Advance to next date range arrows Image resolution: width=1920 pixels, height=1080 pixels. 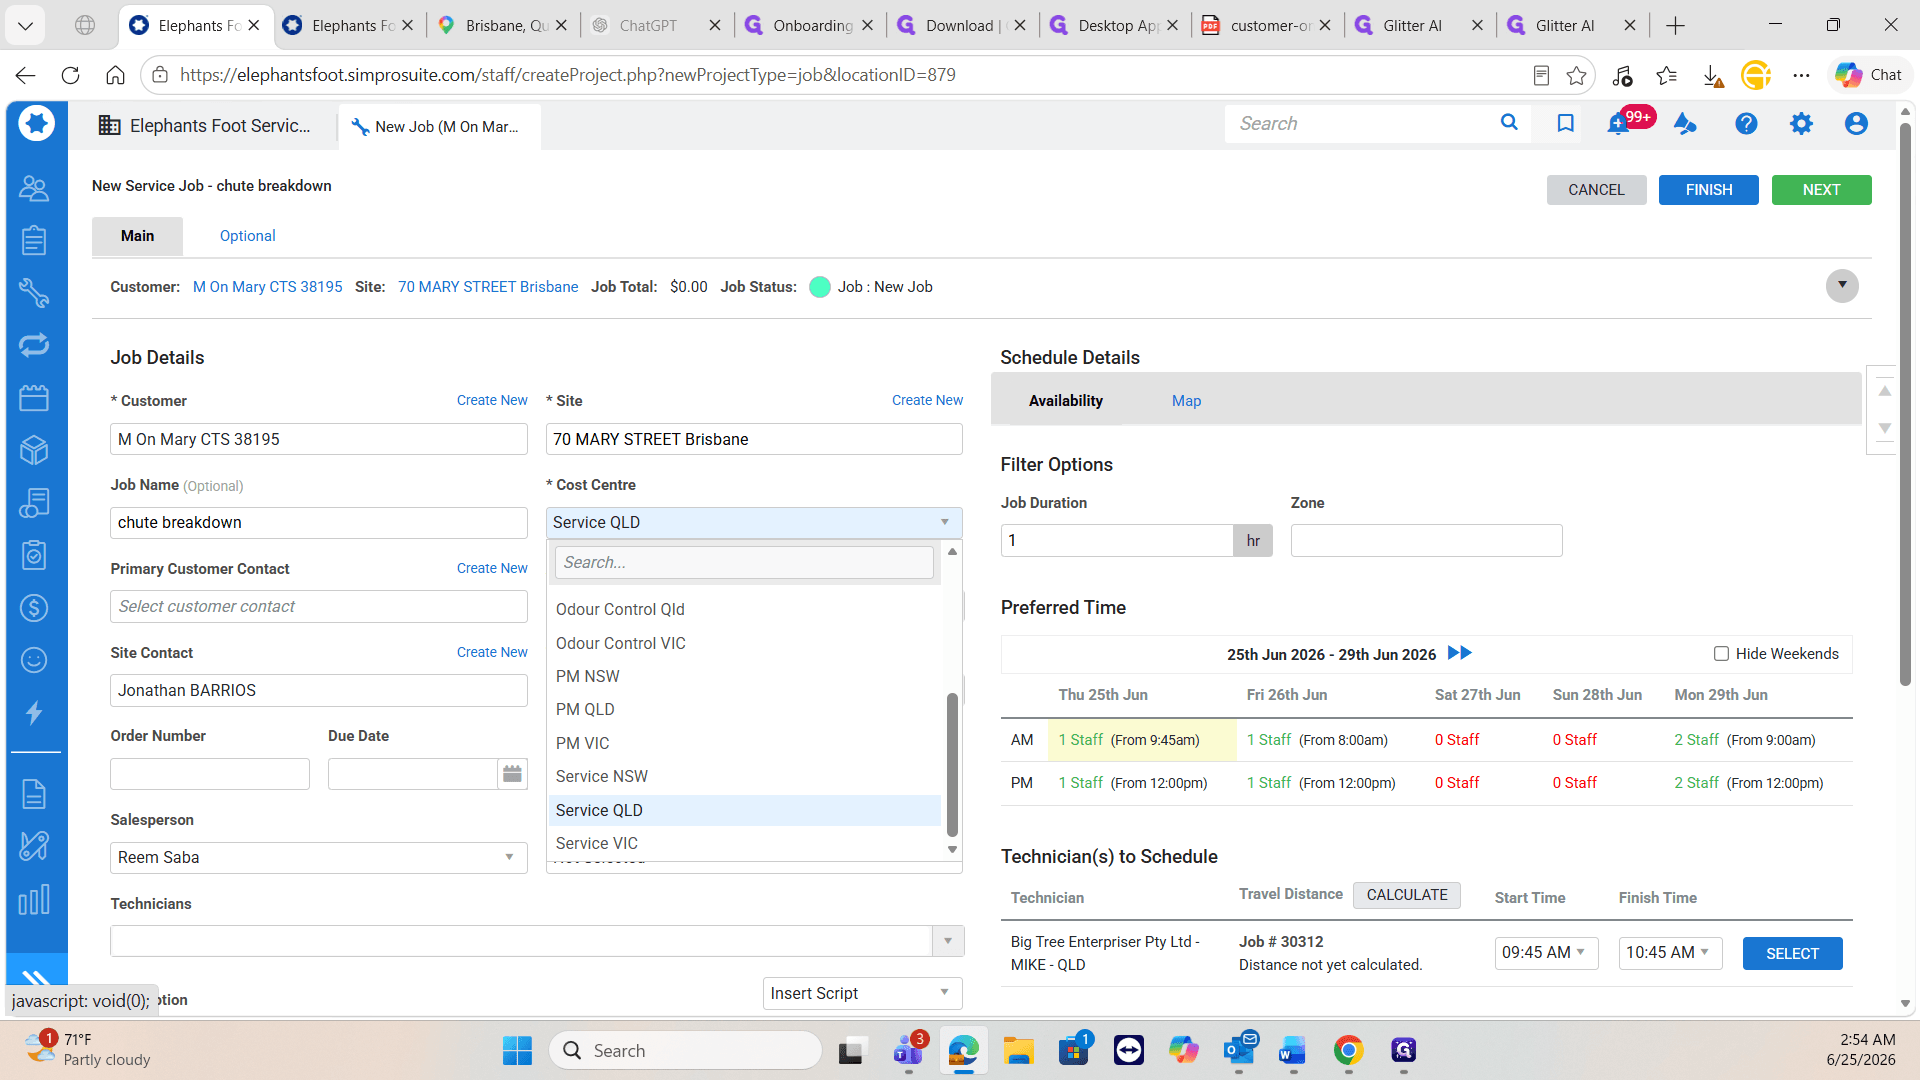(1460, 653)
